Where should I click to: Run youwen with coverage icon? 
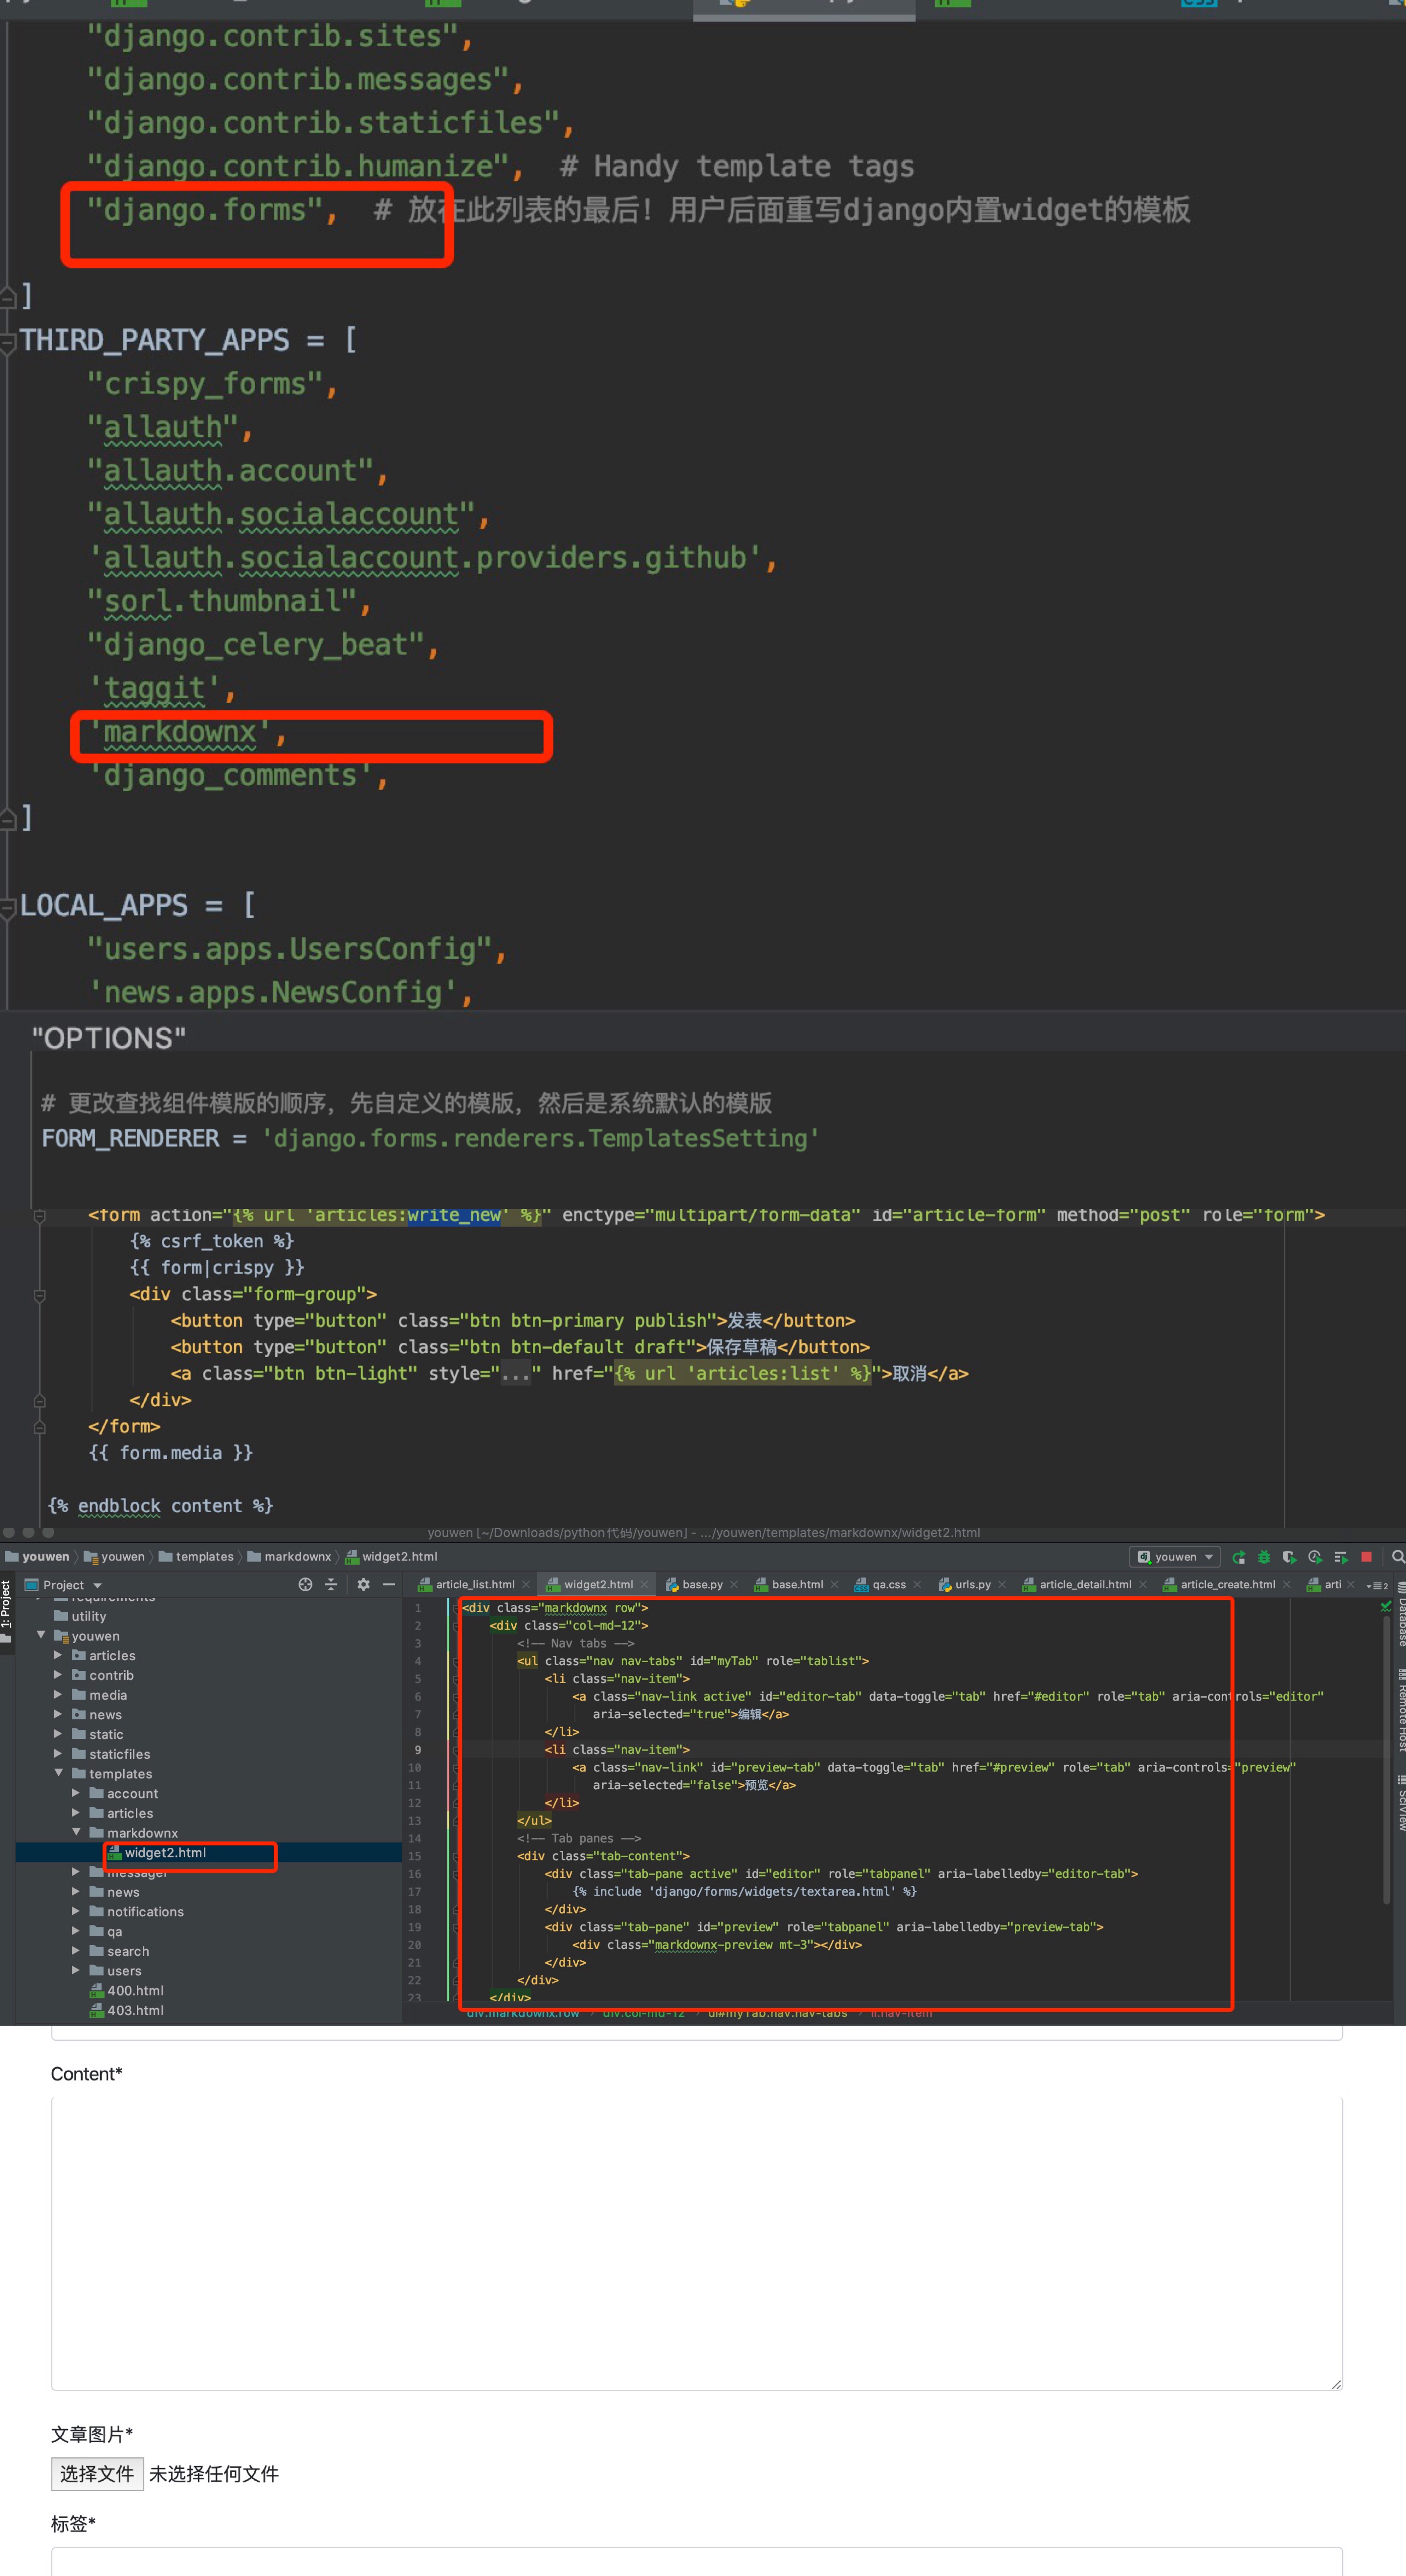pos(1289,1557)
